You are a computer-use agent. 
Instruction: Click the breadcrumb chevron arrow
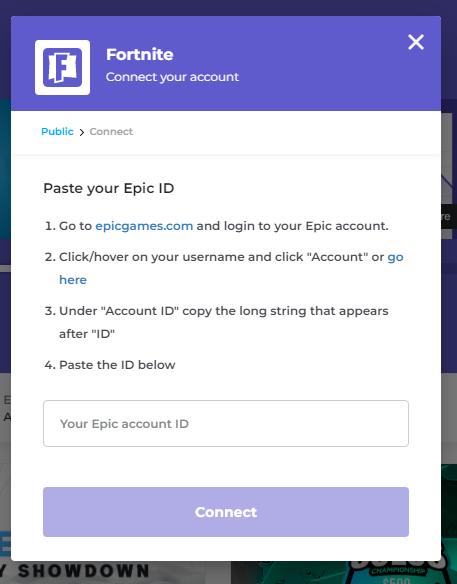tap(82, 132)
